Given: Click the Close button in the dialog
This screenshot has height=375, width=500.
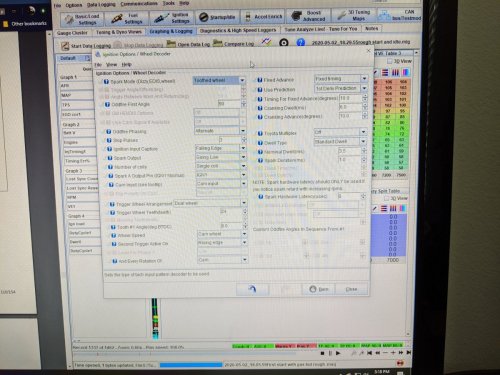Looking at the screenshot, I should [351, 289].
